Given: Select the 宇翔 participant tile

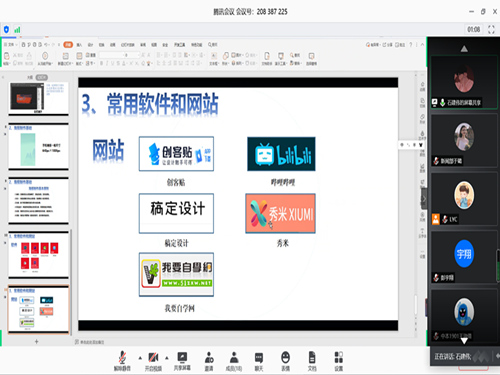Looking at the screenshot, I should 464,257.
